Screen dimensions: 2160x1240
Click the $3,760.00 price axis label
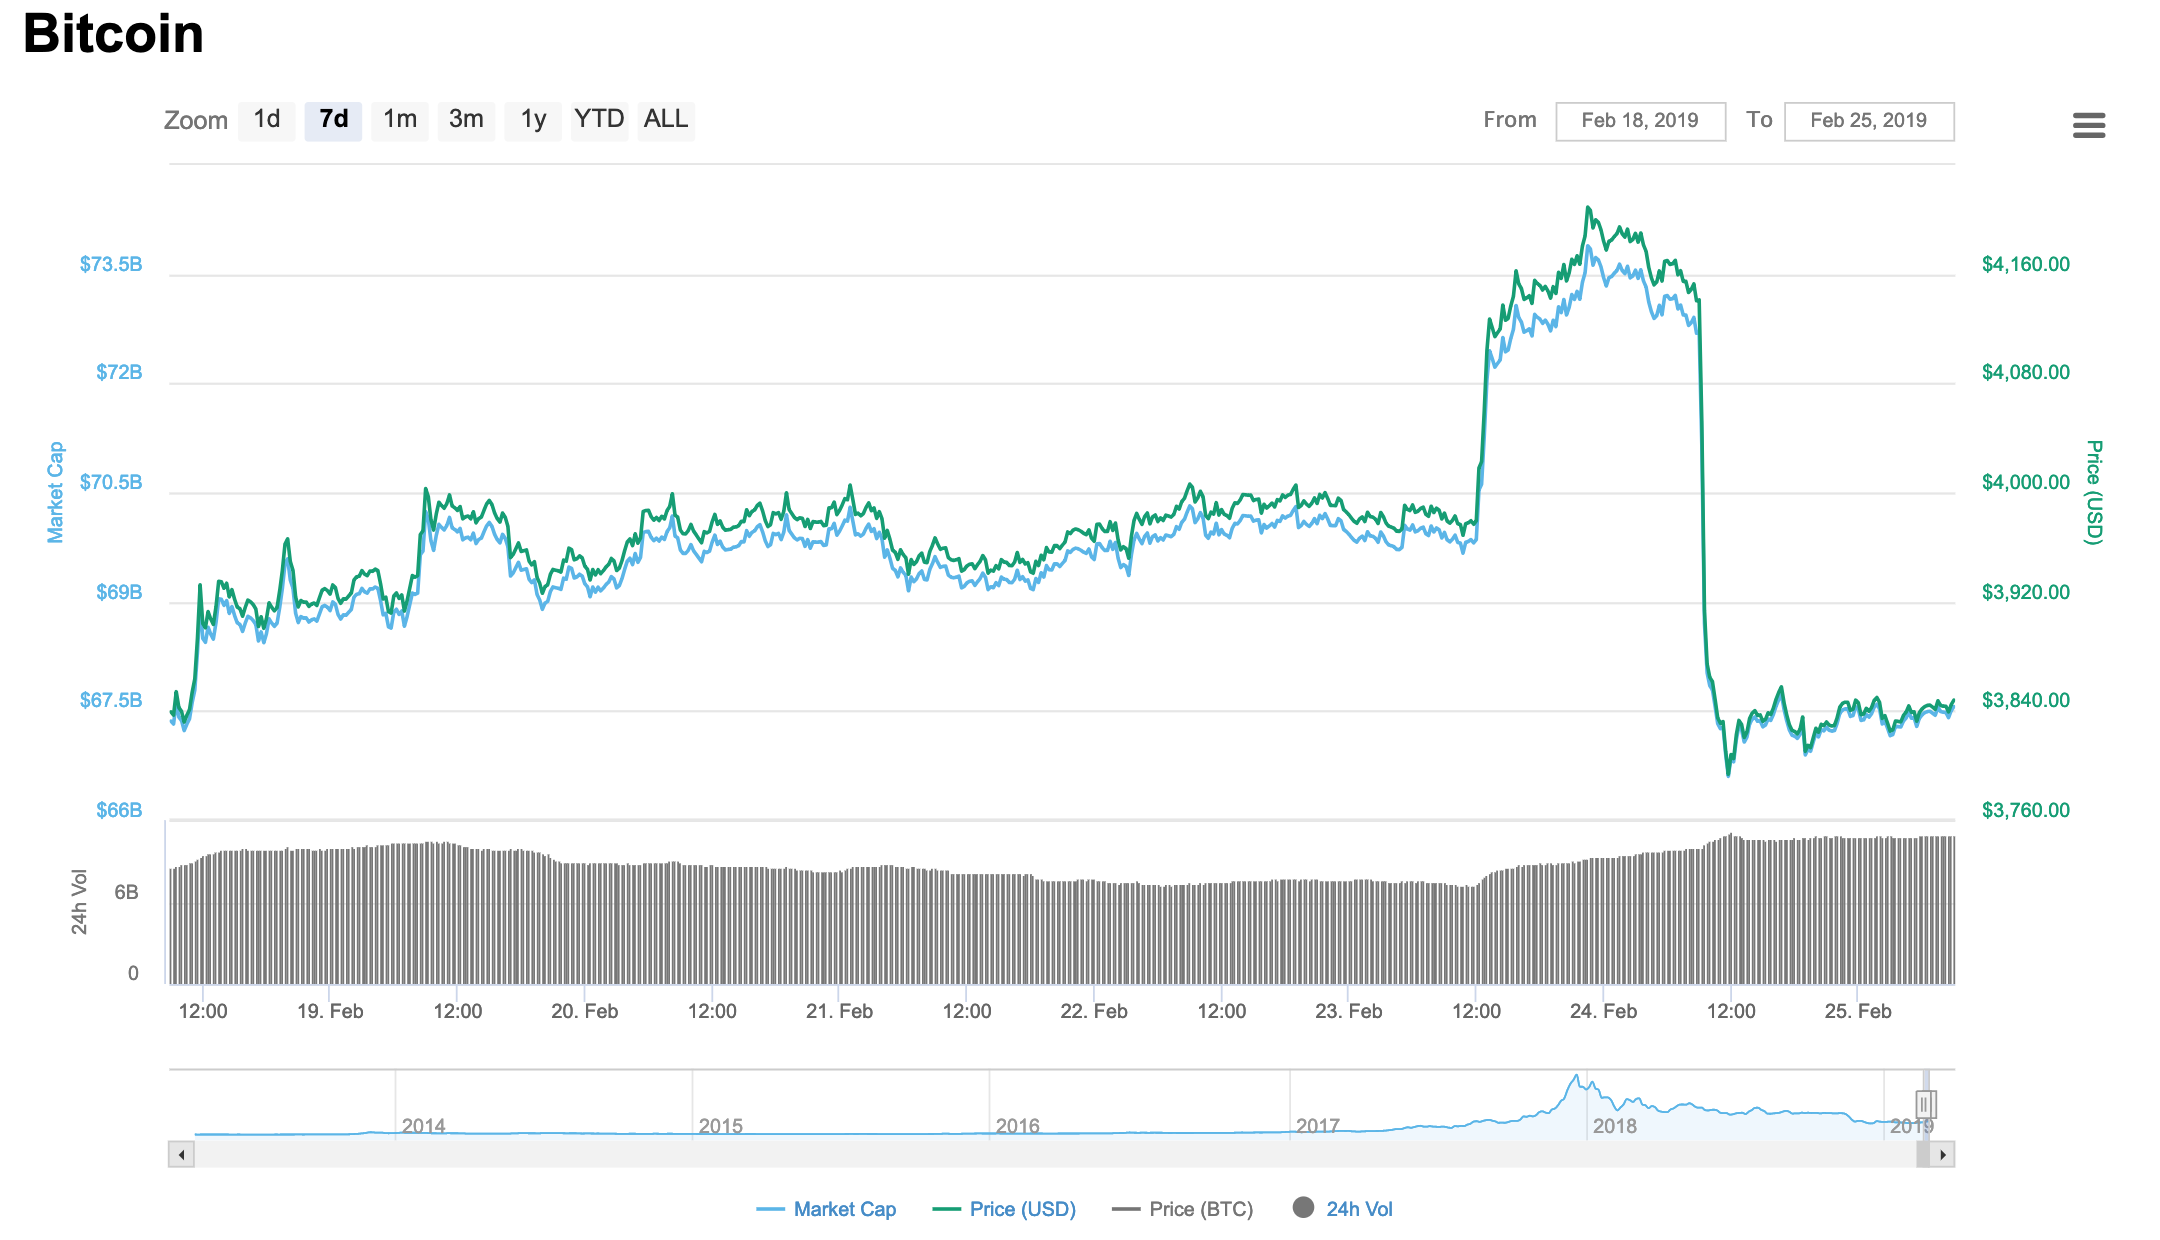[x=2026, y=810]
